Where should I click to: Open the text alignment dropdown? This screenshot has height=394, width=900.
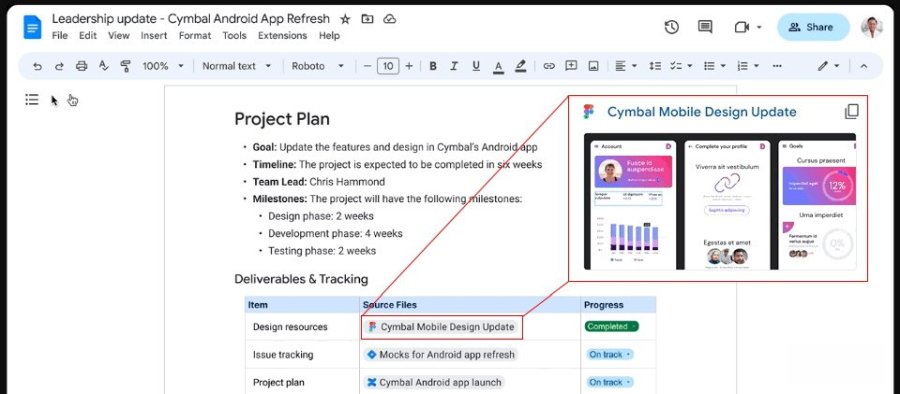click(x=626, y=66)
